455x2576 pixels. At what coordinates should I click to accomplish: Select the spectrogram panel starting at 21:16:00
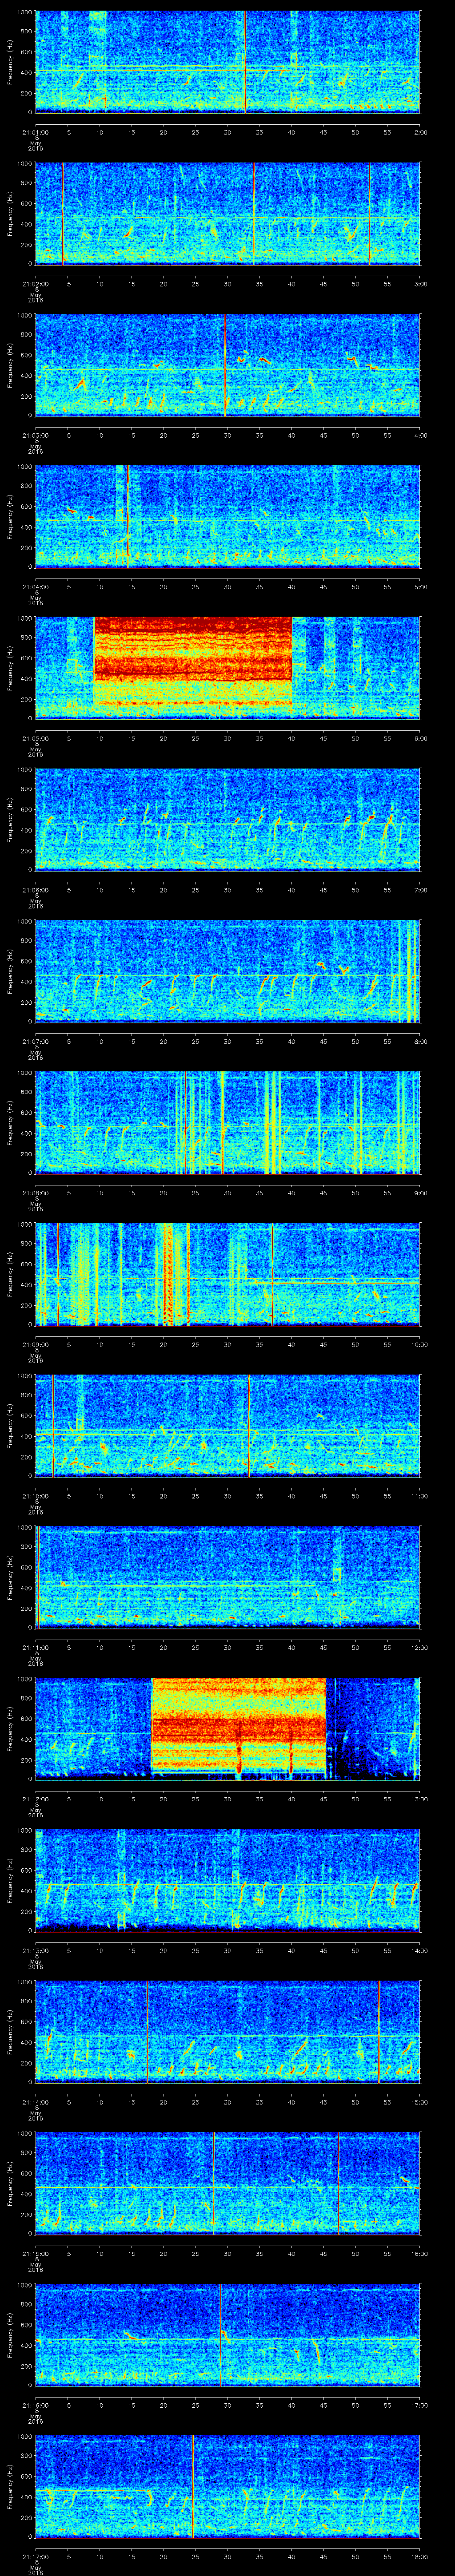[227, 2335]
